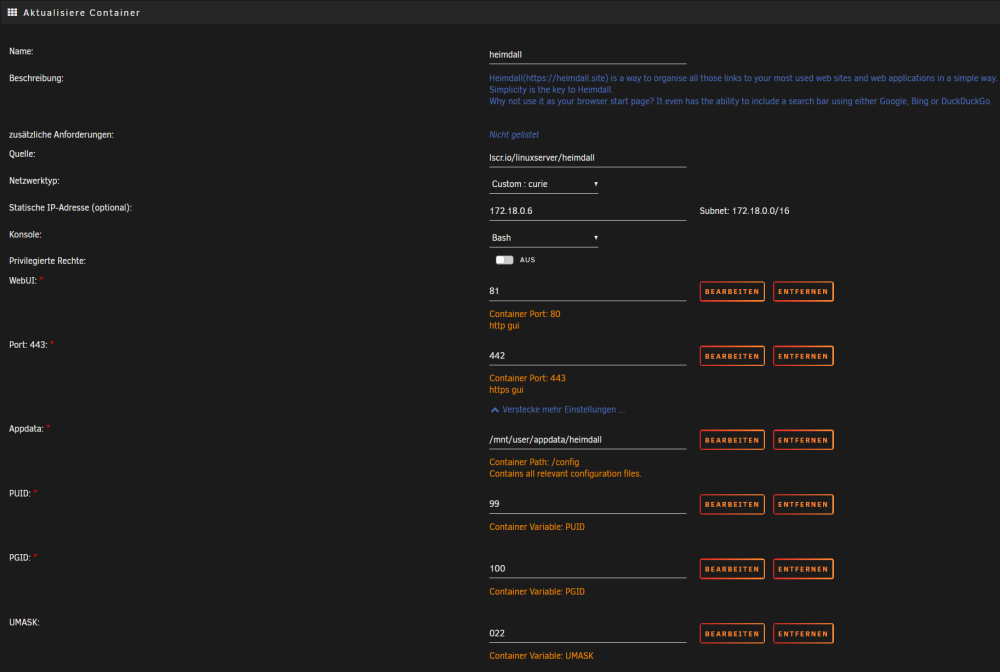This screenshot has width=1000, height=672.
Task: Click the Name field containing heimdall
Action: (587, 55)
